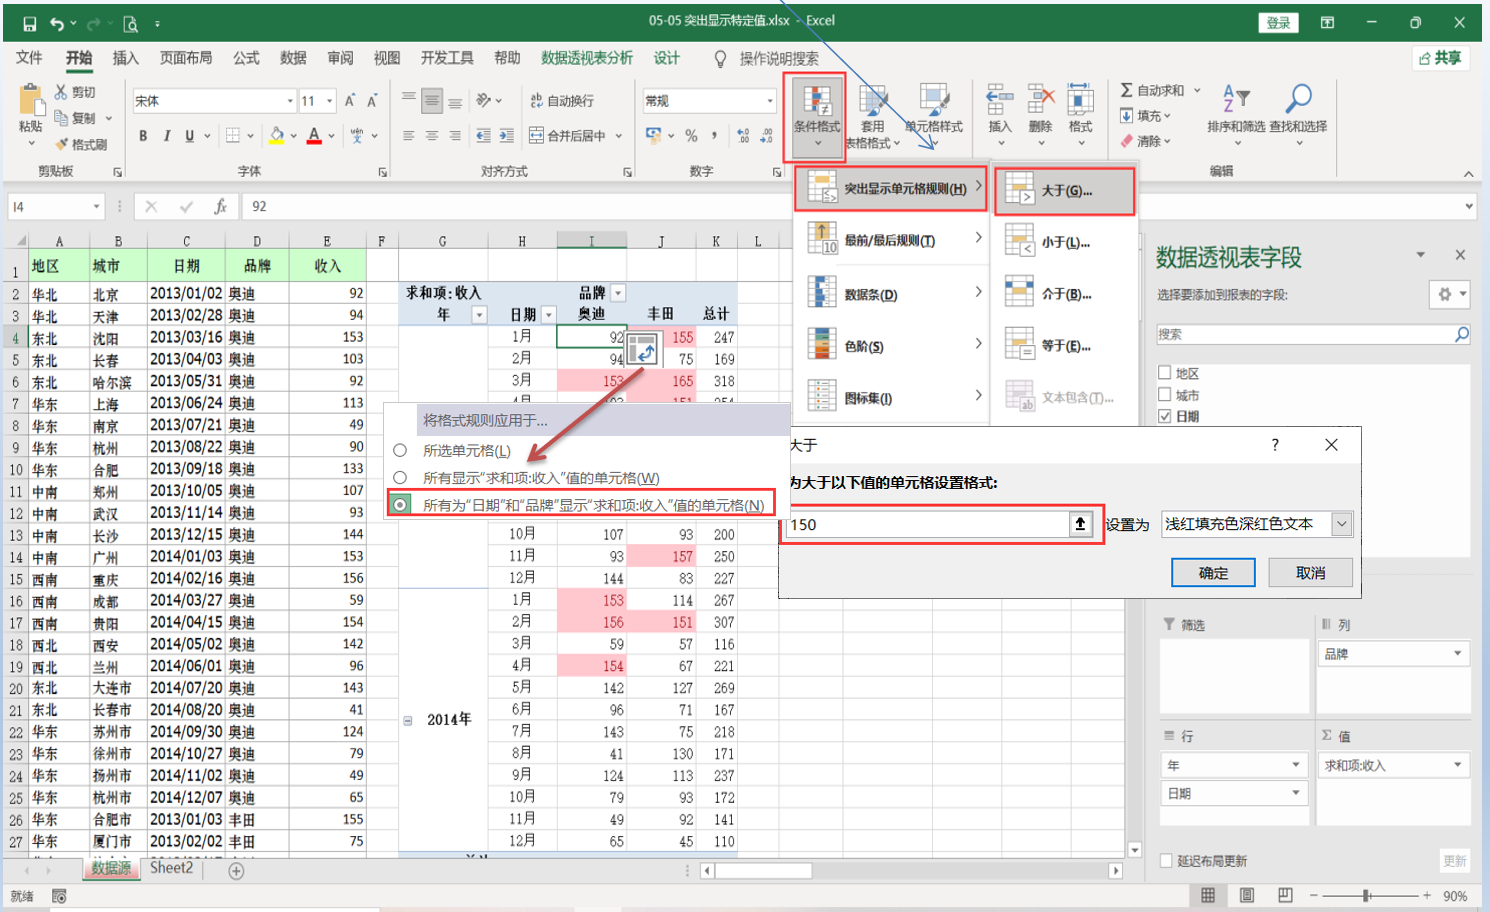Click the percent style icon
Screen dimensions: 1490x912
coord(691,136)
